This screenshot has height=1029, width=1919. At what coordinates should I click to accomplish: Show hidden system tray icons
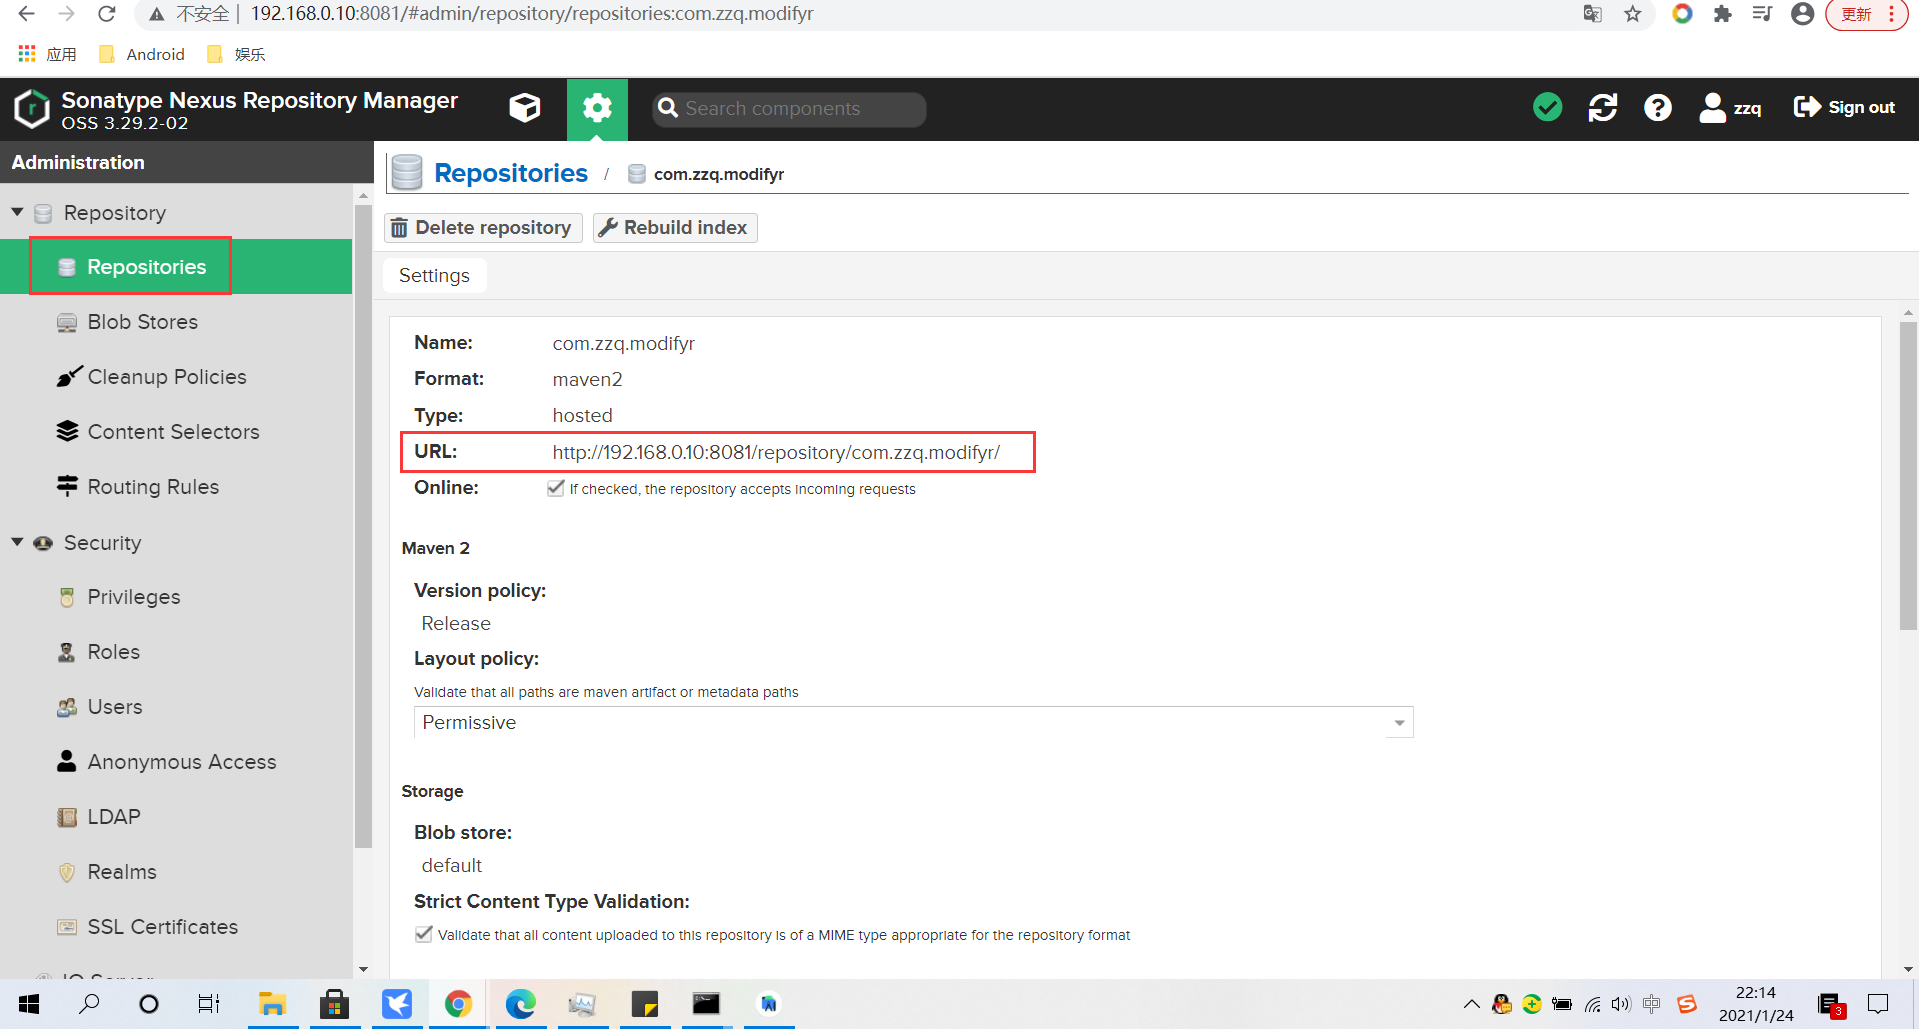click(1471, 1004)
